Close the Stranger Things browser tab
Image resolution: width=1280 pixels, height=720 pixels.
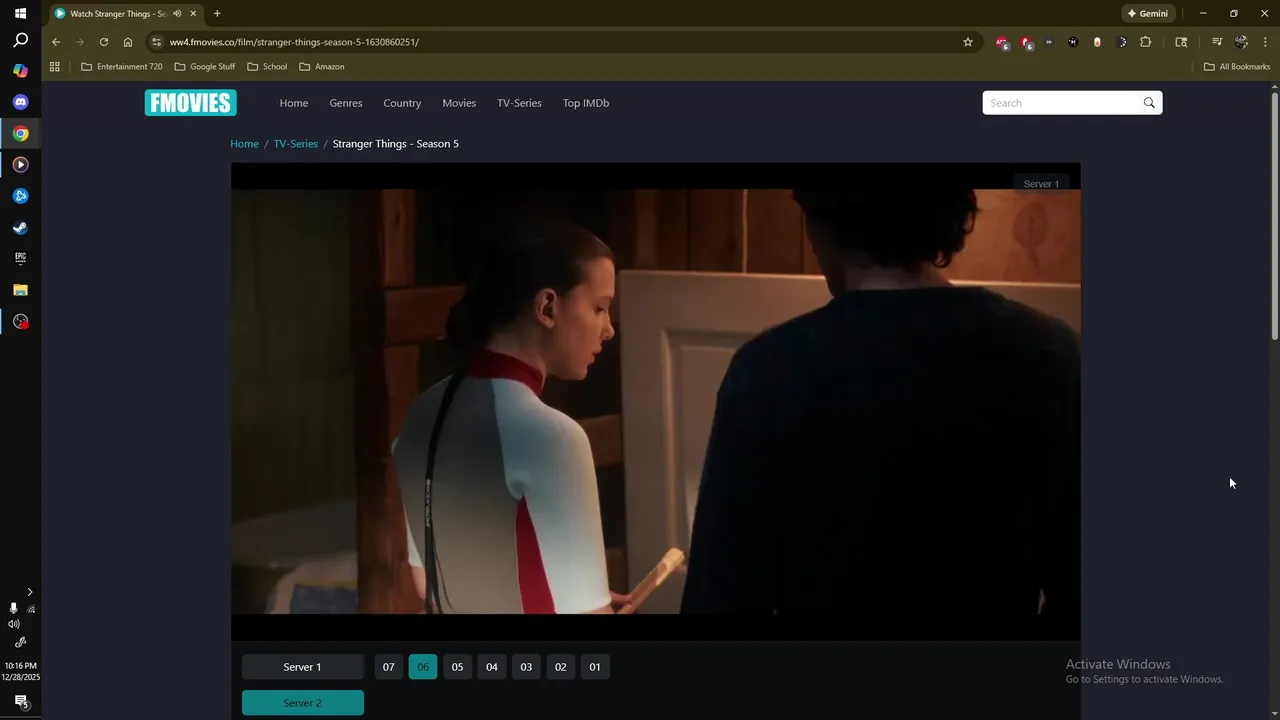[193, 14]
